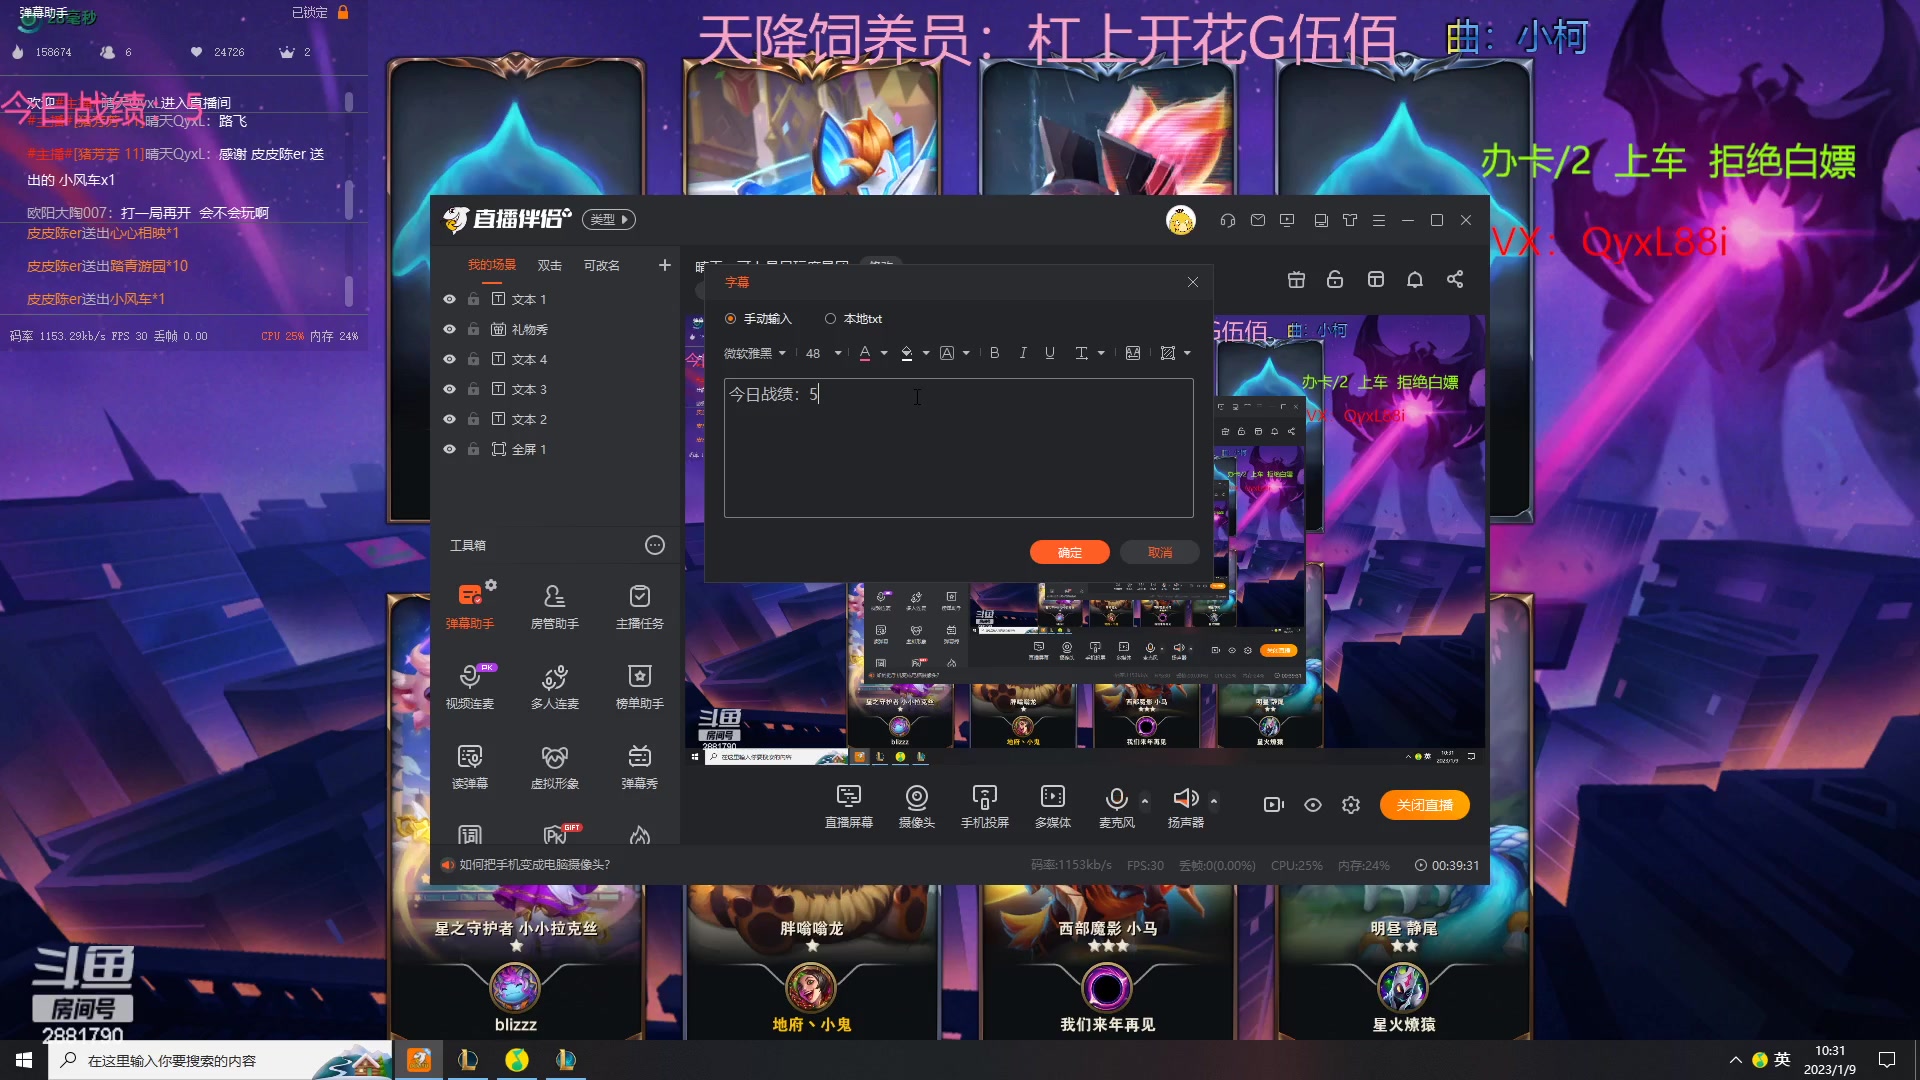Pick the font color A swatch
The height and width of the screenshot is (1080, 1920).
(865, 353)
